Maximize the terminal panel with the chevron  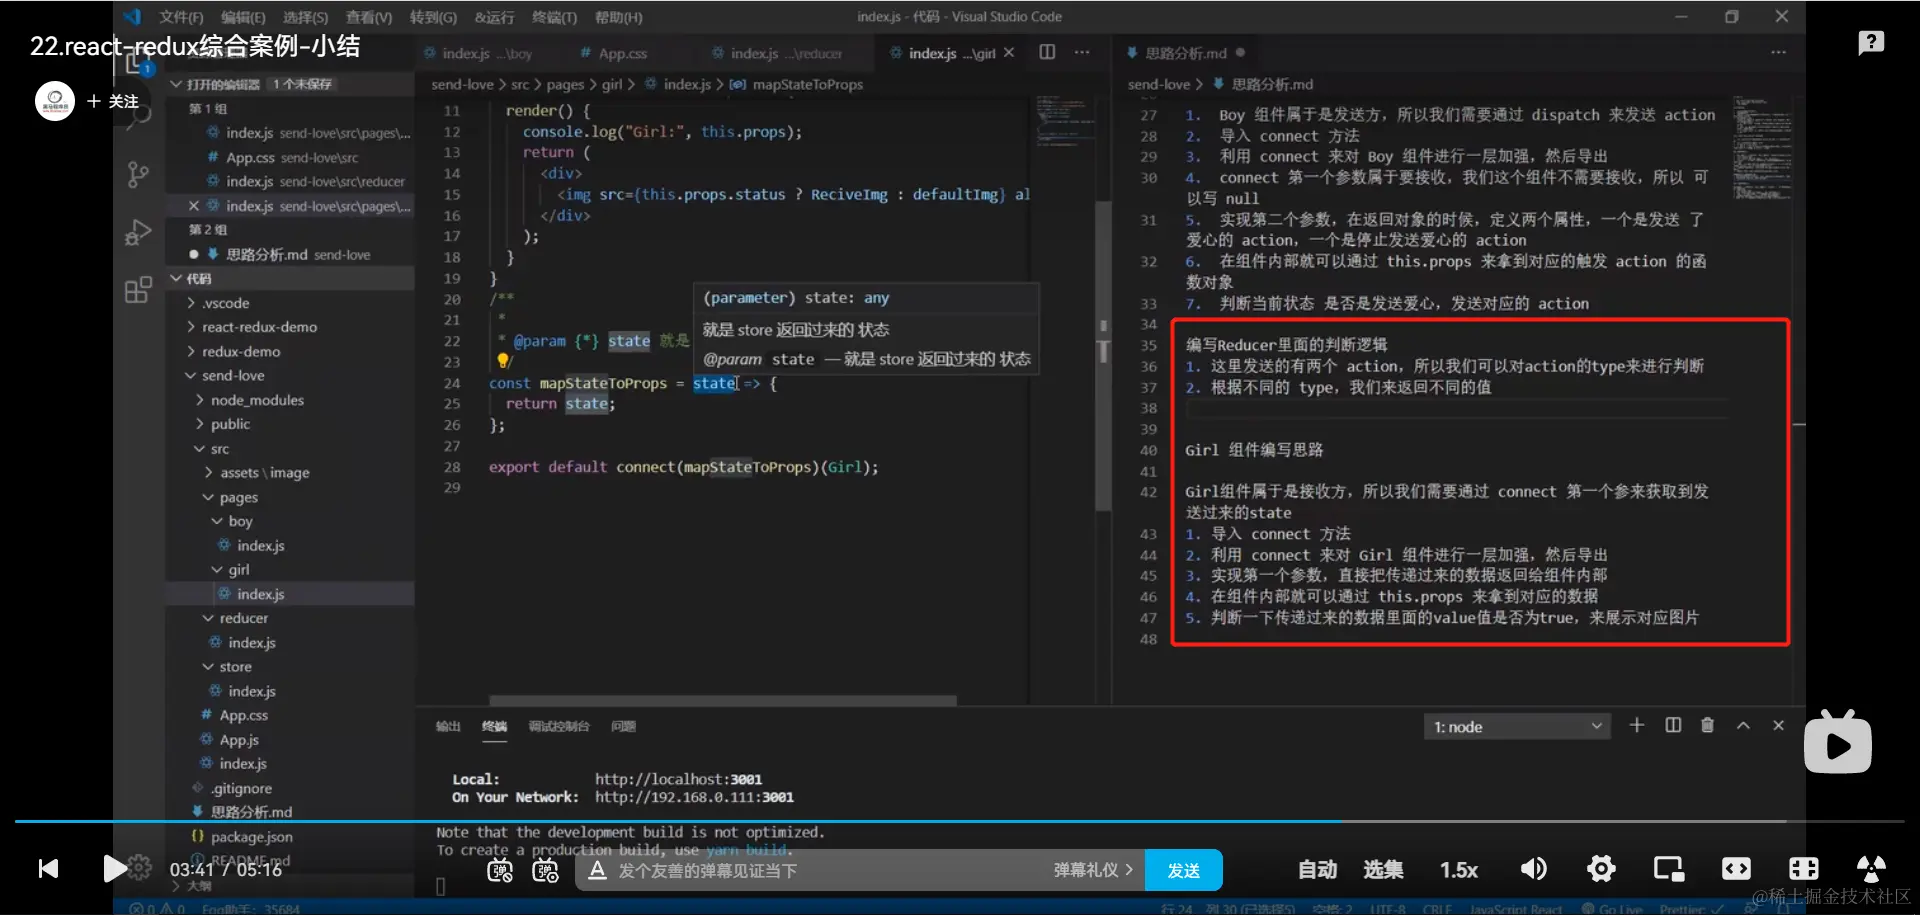click(x=1743, y=726)
